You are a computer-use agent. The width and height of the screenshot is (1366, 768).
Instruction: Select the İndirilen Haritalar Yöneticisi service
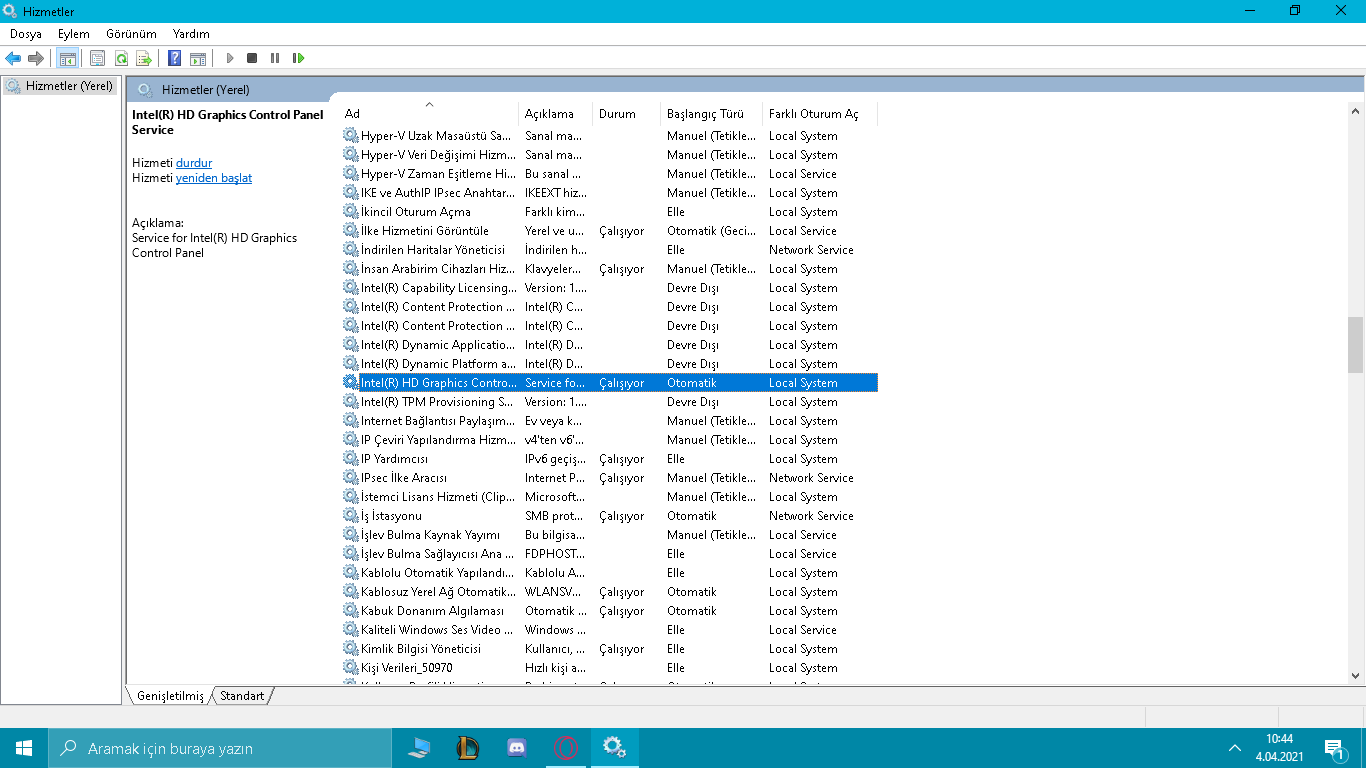coord(609,250)
